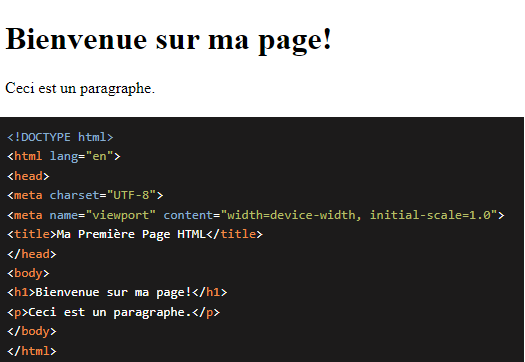Click the closing '</body>' tag line

32,332
